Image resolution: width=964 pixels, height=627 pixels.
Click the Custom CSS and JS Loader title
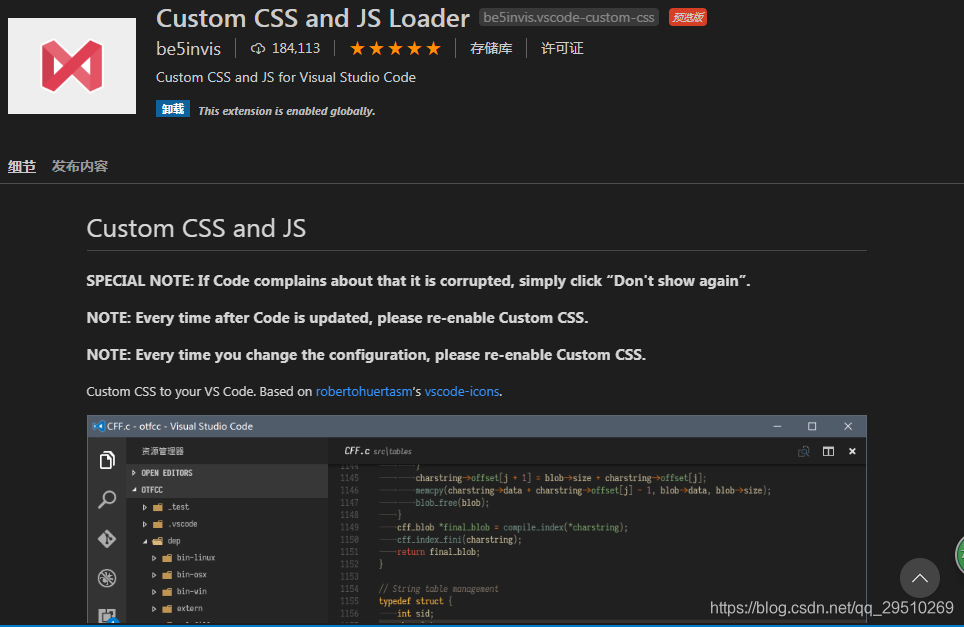click(x=312, y=18)
